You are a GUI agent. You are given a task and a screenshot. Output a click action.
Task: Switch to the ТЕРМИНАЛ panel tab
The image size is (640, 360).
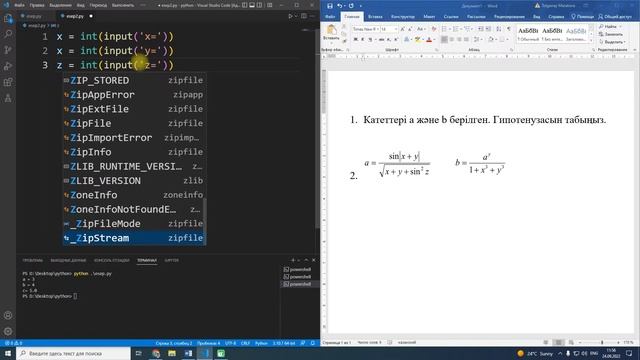click(x=147, y=260)
